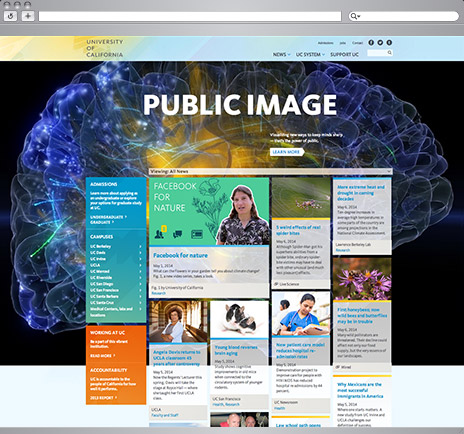The height and width of the screenshot is (434, 464).
Task: Open New patient care model article
Action: (x=300, y=350)
